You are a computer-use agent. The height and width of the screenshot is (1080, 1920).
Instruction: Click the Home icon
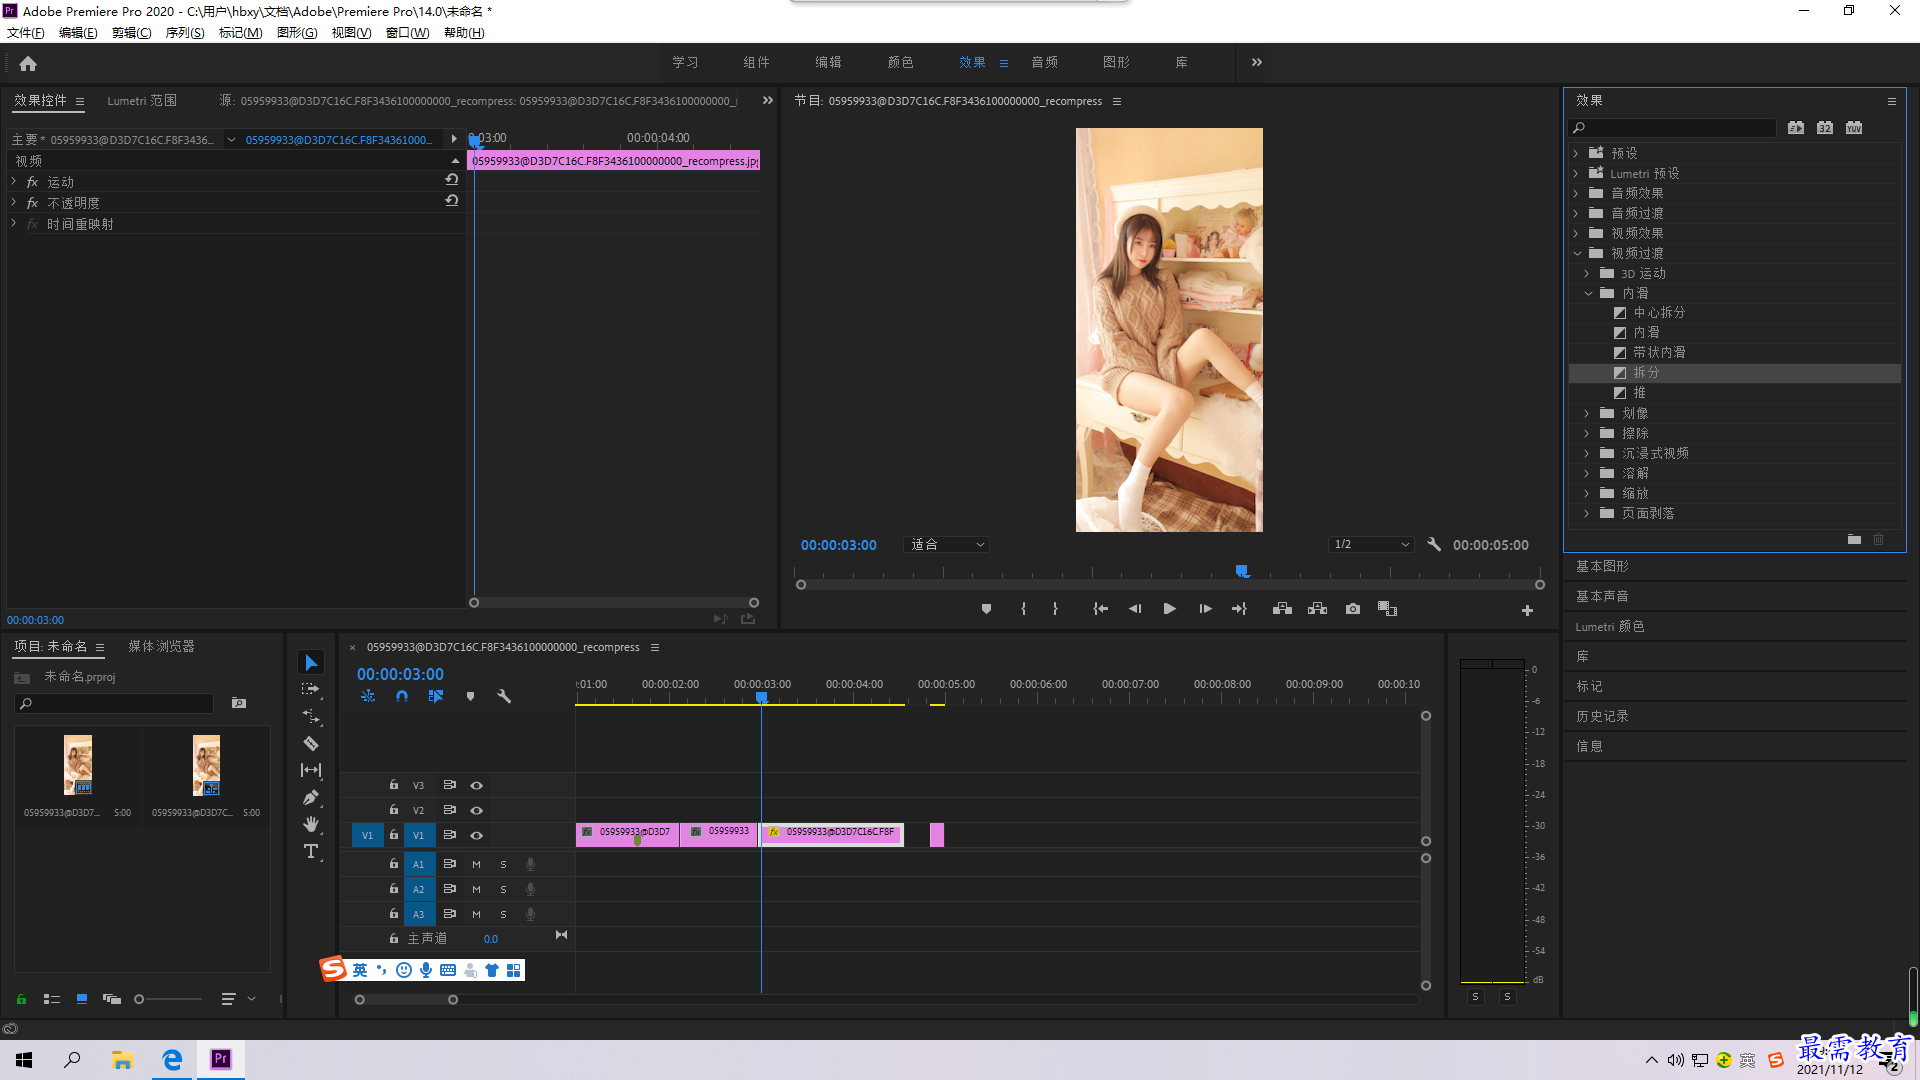click(x=28, y=63)
